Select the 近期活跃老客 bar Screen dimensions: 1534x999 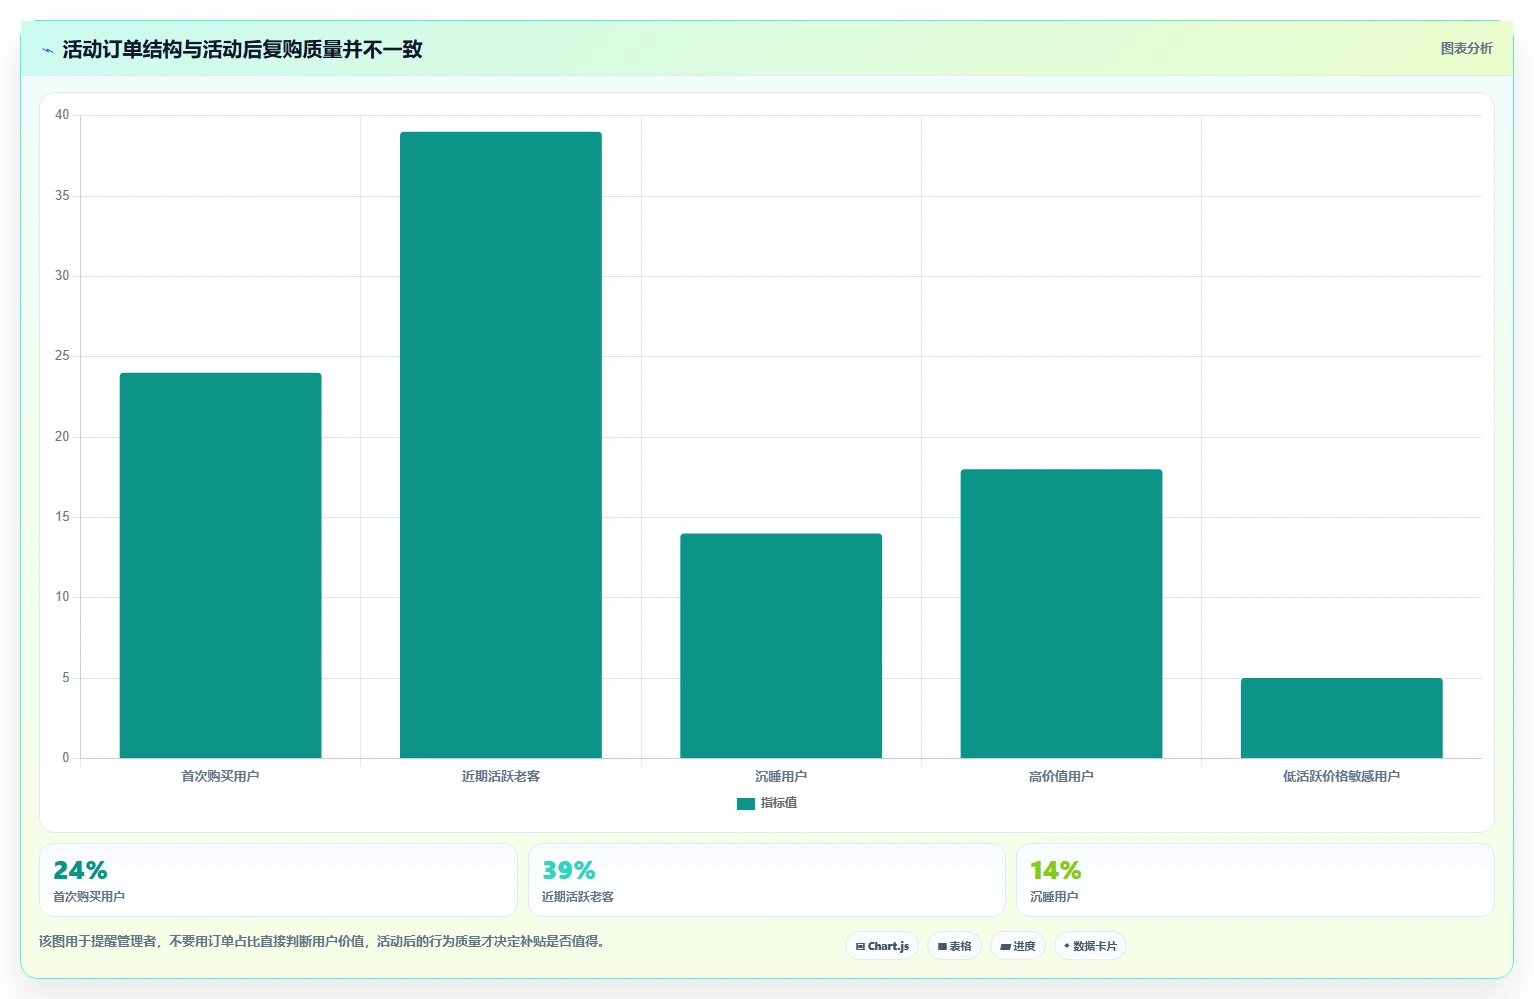click(x=501, y=445)
